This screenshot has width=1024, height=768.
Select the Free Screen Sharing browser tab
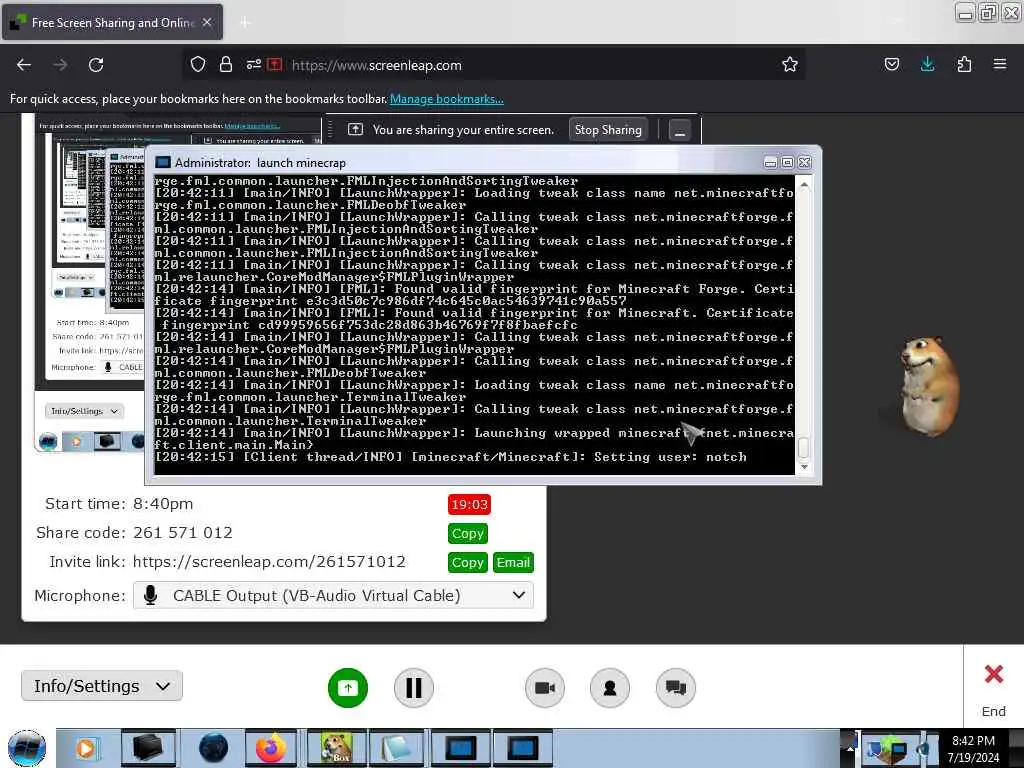[x=112, y=22]
